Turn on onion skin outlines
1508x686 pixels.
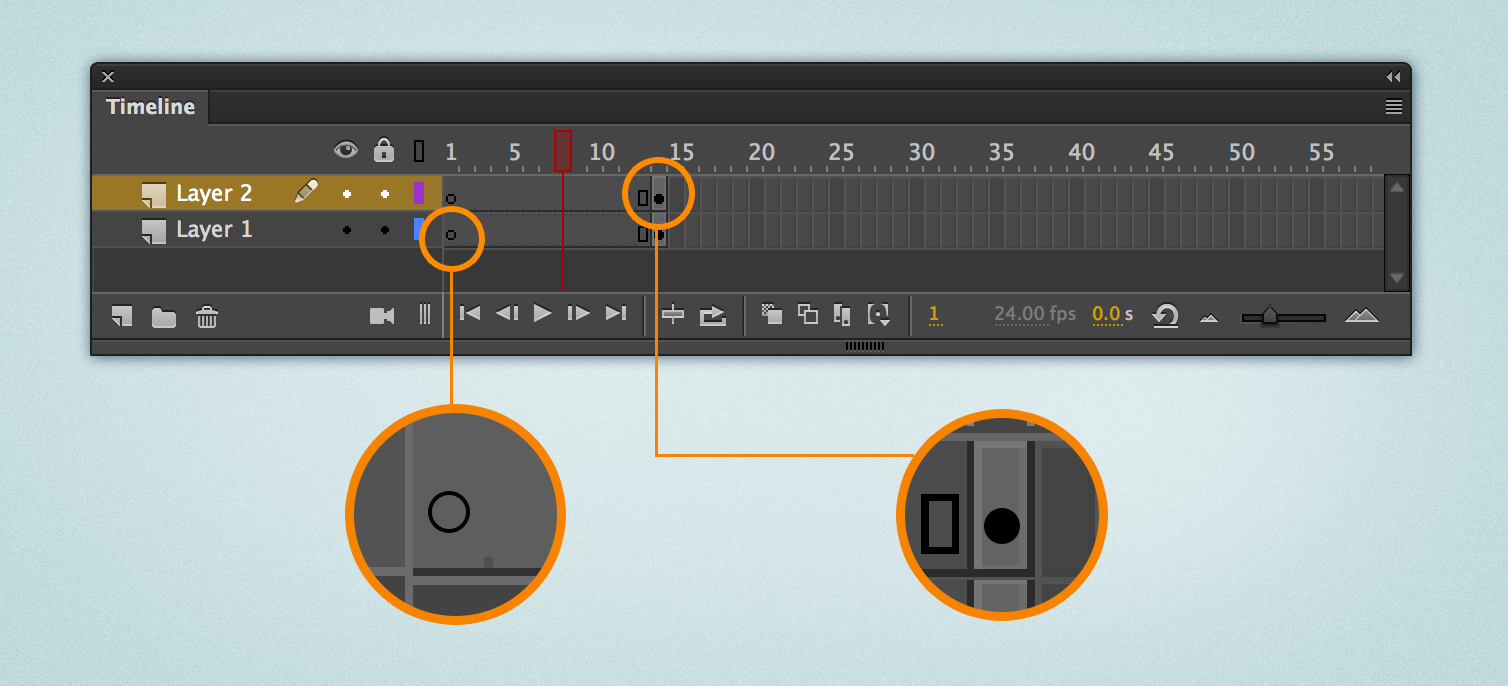coord(810,314)
